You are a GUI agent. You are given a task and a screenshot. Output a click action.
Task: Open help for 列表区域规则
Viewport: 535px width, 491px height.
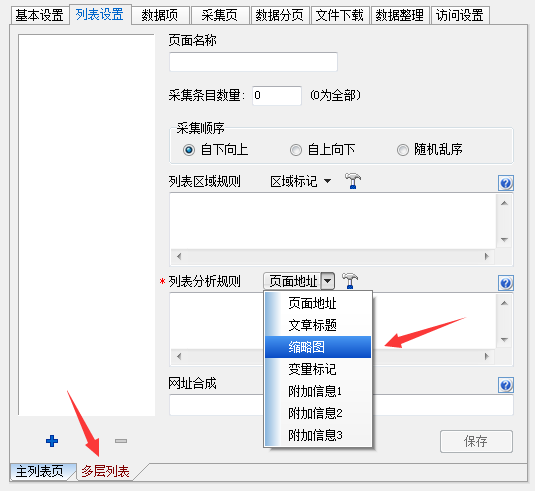[x=506, y=183]
